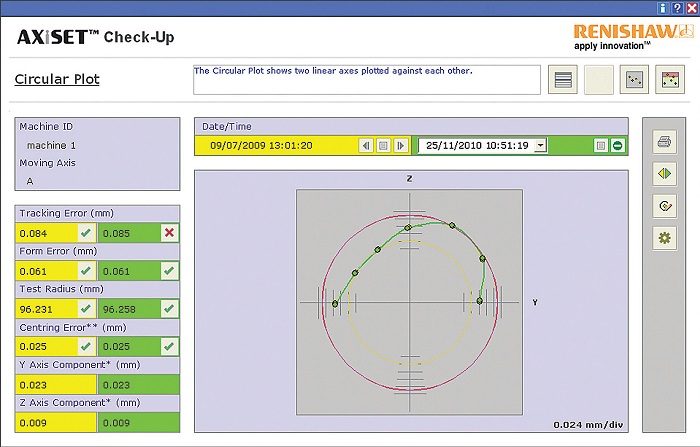
Task: Click the tick beside yellow Form Error 0.061
Action: [86, 271]
